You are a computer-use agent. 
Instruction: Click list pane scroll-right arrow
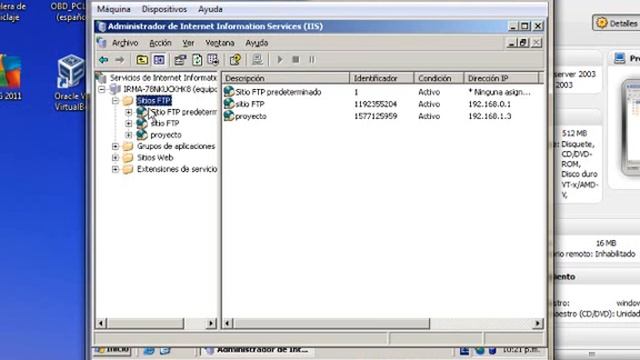coord(538,324)
